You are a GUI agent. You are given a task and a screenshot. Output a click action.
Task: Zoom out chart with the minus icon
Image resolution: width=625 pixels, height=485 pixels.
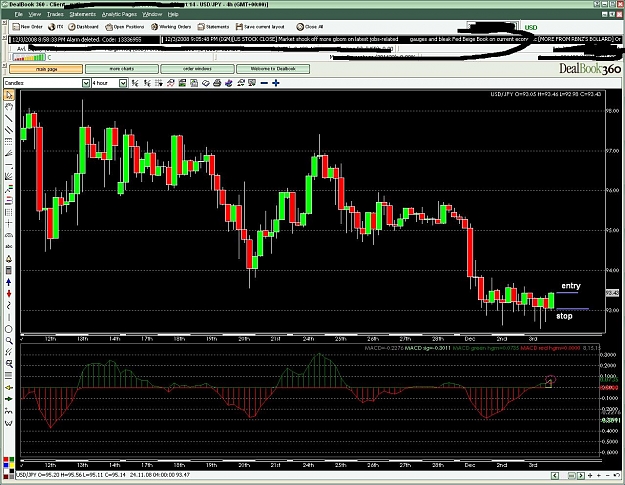point(264,83)
